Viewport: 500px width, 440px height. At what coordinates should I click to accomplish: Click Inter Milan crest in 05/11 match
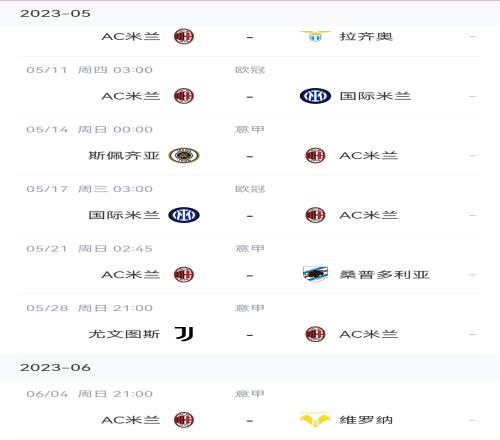[315, 96]
